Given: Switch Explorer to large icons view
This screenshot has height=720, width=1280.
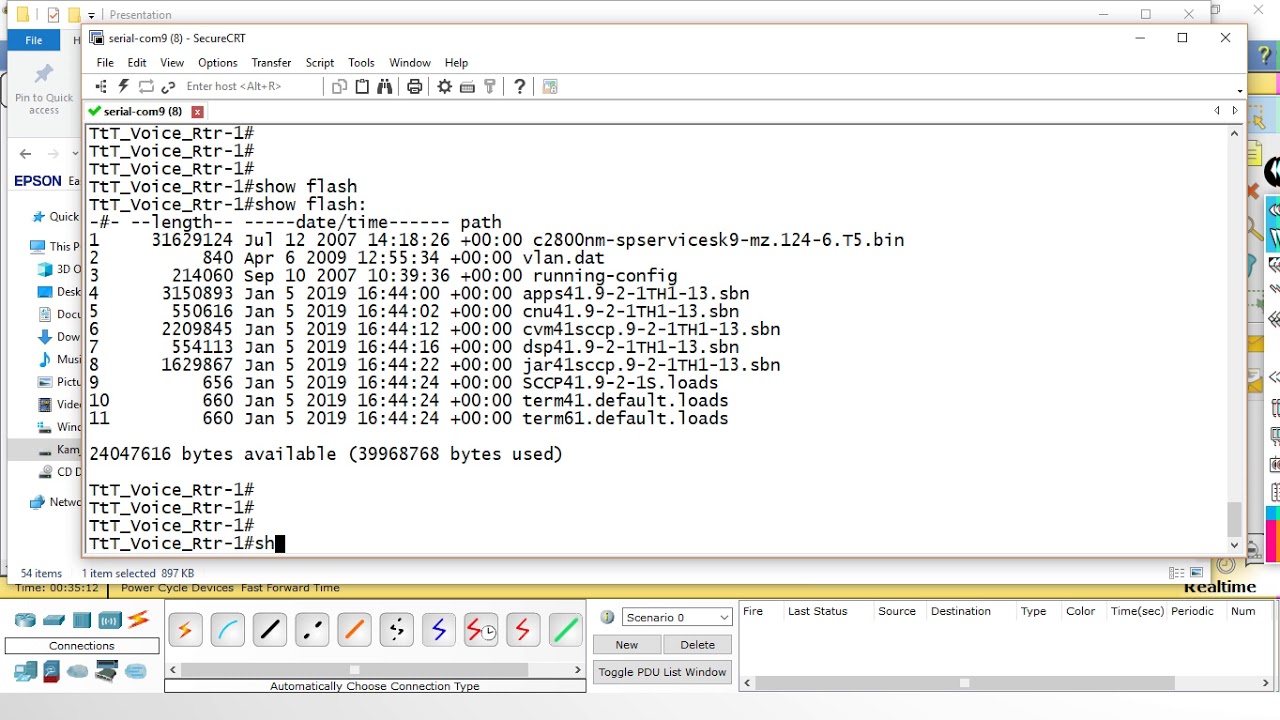Looking at the screenshot, I should tap(1197, 573).
